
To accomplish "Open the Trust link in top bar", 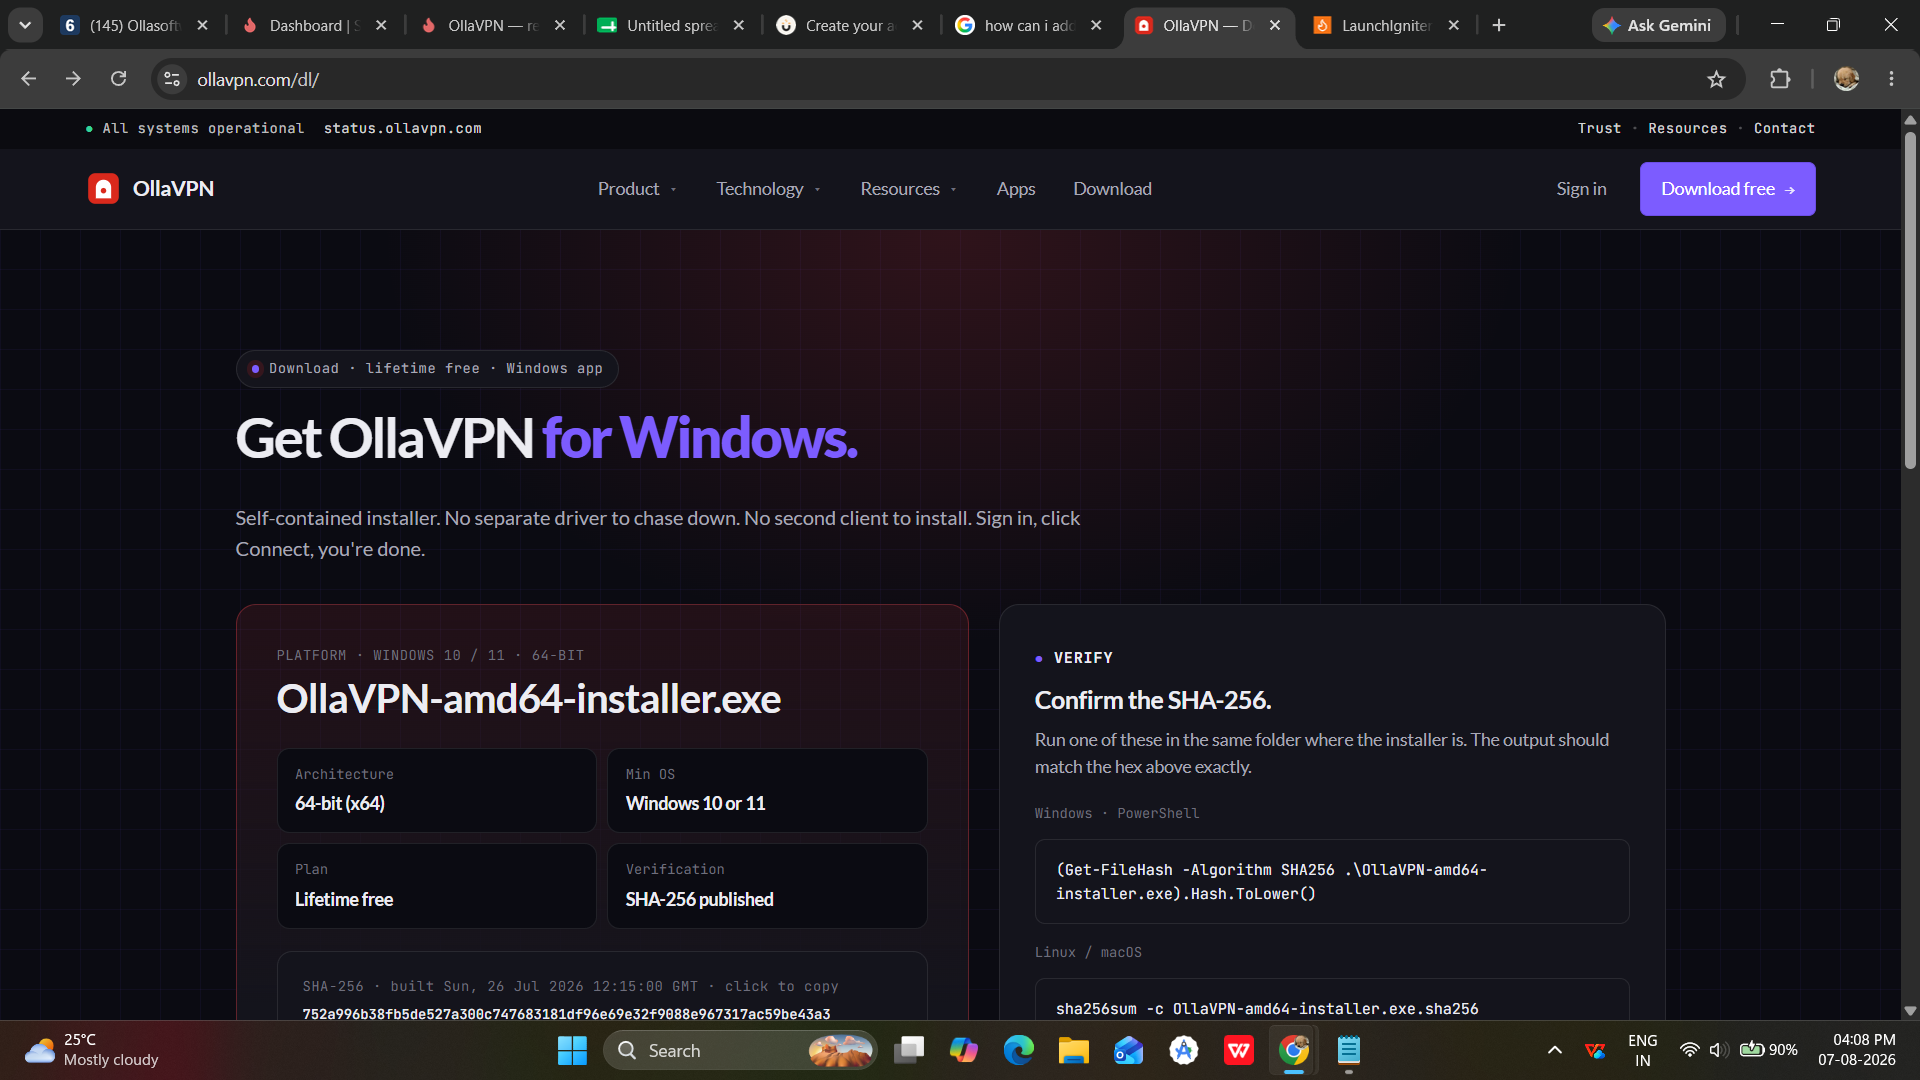I will (x=1599, y=129).
